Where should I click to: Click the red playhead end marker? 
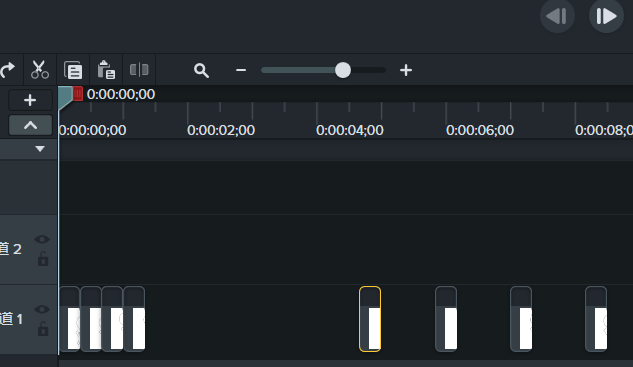pyautogui.click(x=78, y=94)
